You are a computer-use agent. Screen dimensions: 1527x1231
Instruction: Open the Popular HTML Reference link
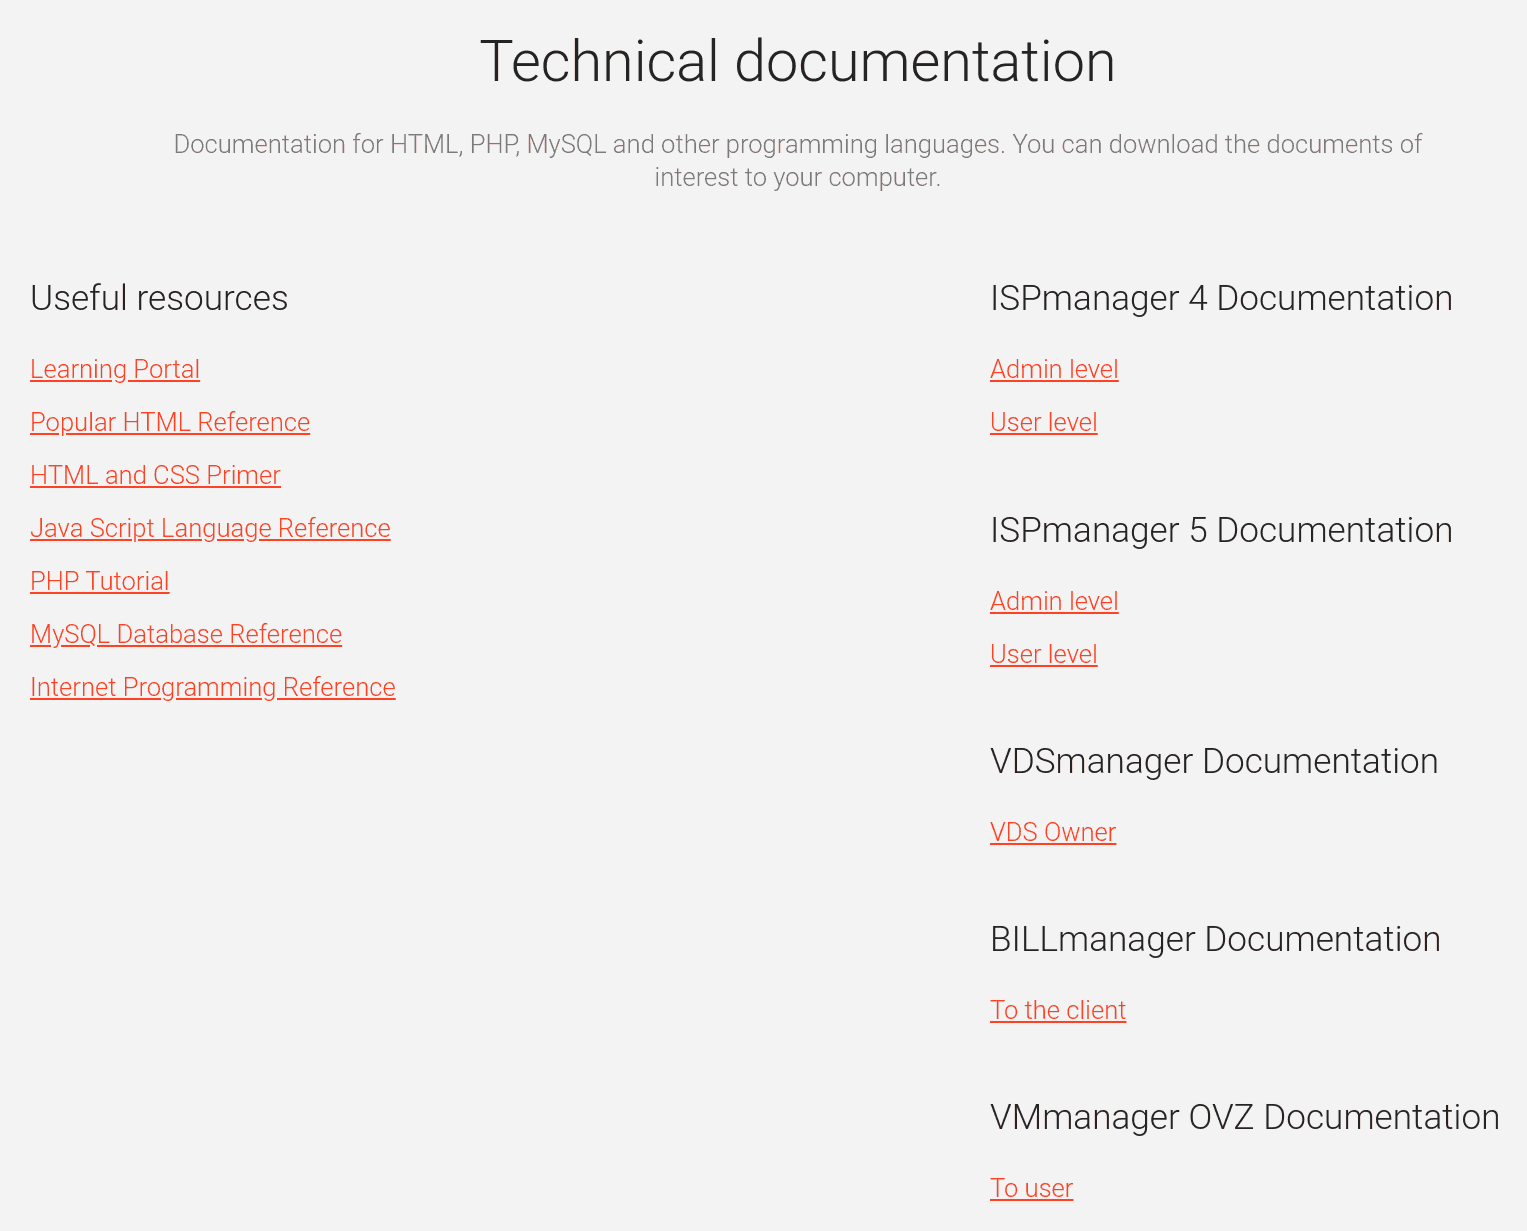(x=170, y=422)
